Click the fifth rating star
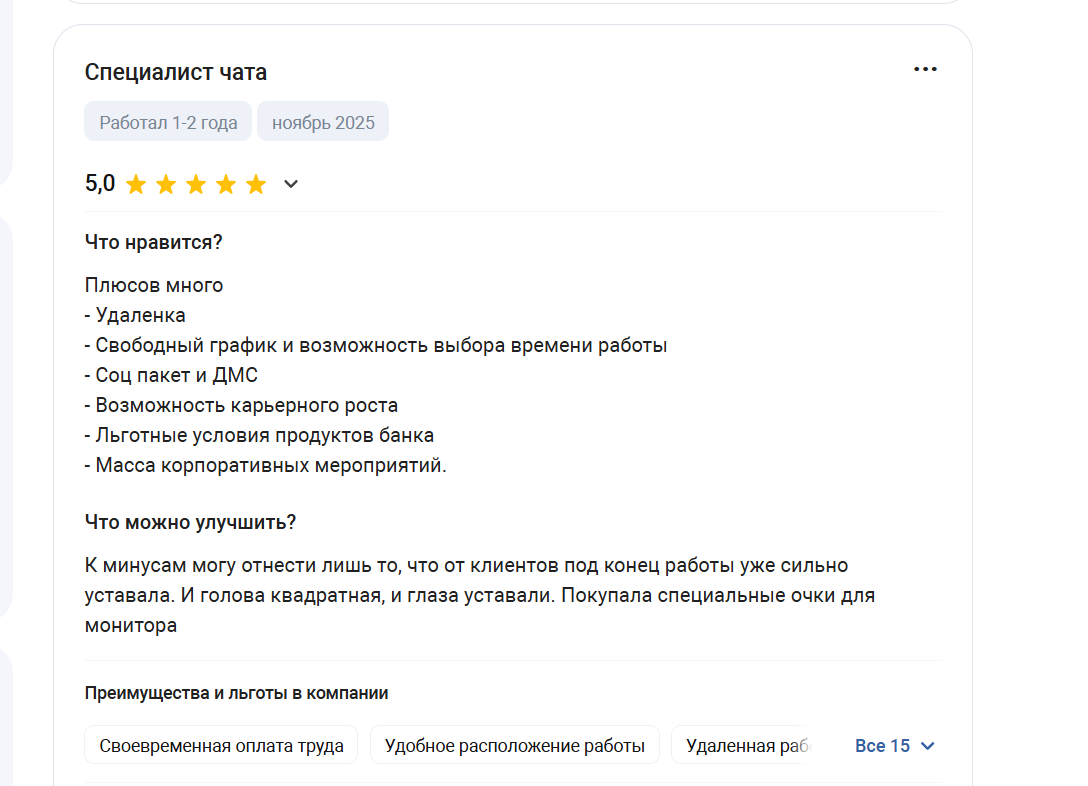 point(256,185)
